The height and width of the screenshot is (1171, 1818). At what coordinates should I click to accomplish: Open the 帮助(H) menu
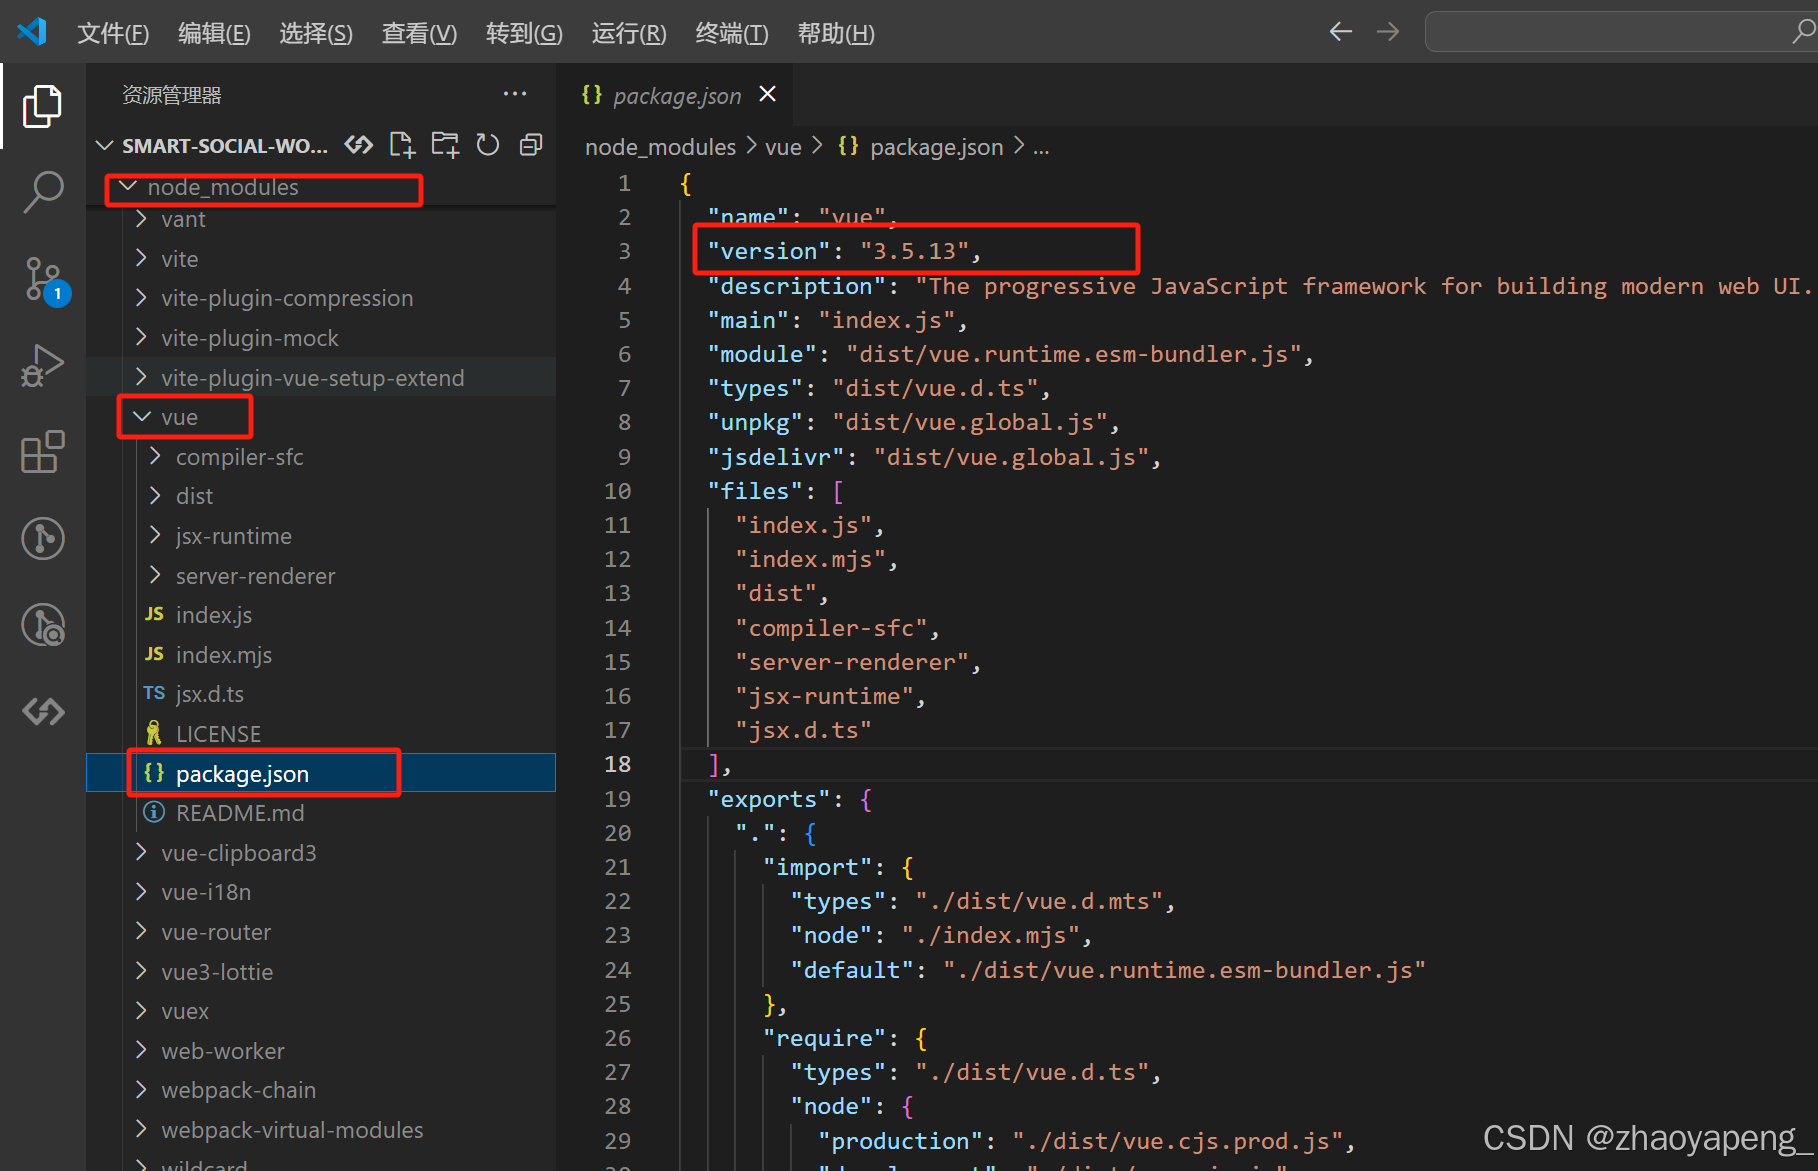click(x=836, y=33)
